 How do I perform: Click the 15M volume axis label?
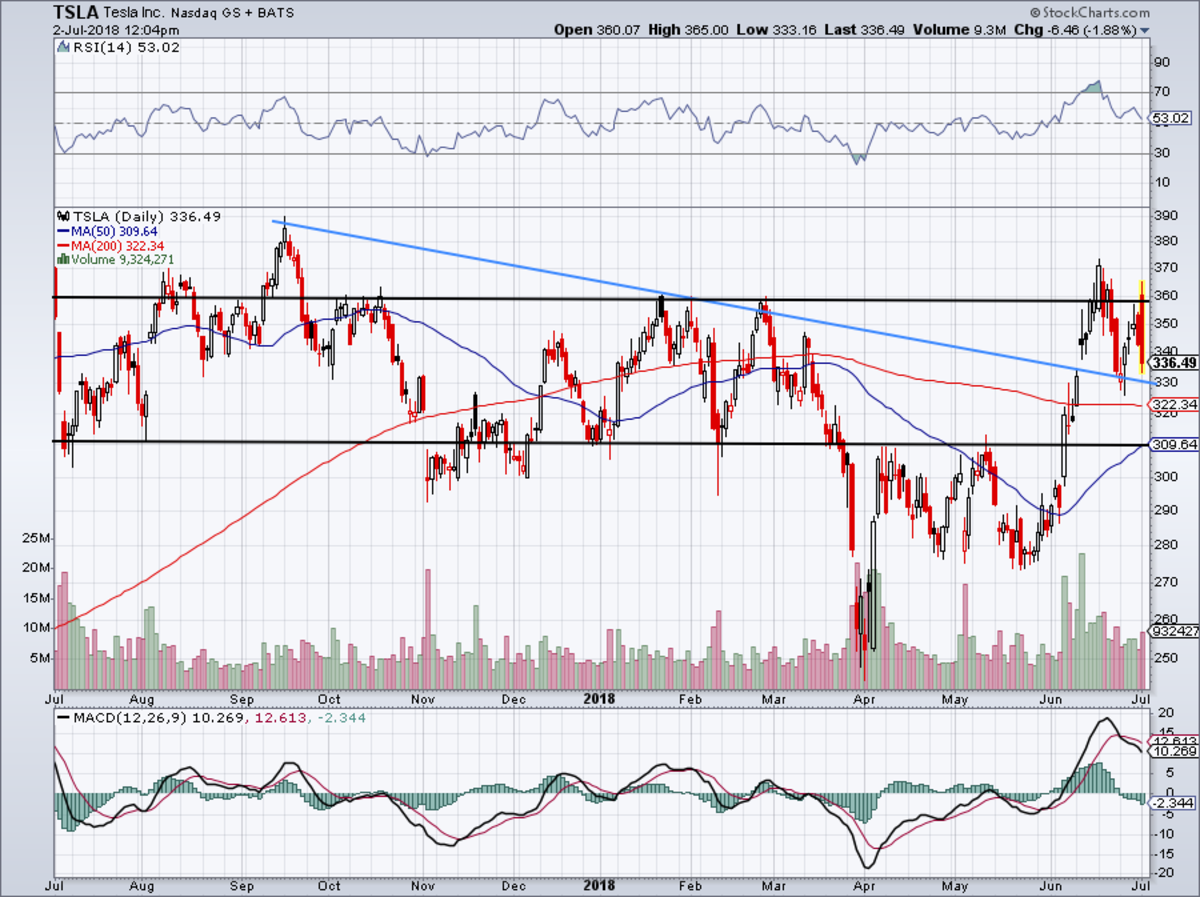[37, 598]
